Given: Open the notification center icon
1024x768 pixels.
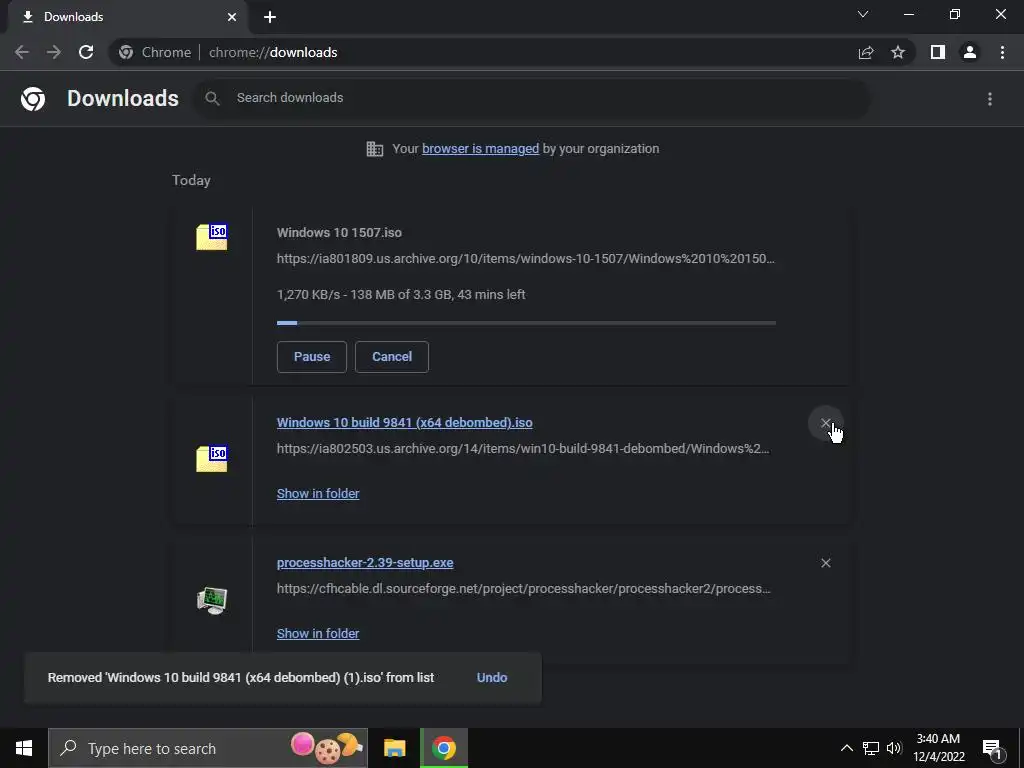Looking at the screenshot, I should [x=992, y=748].
